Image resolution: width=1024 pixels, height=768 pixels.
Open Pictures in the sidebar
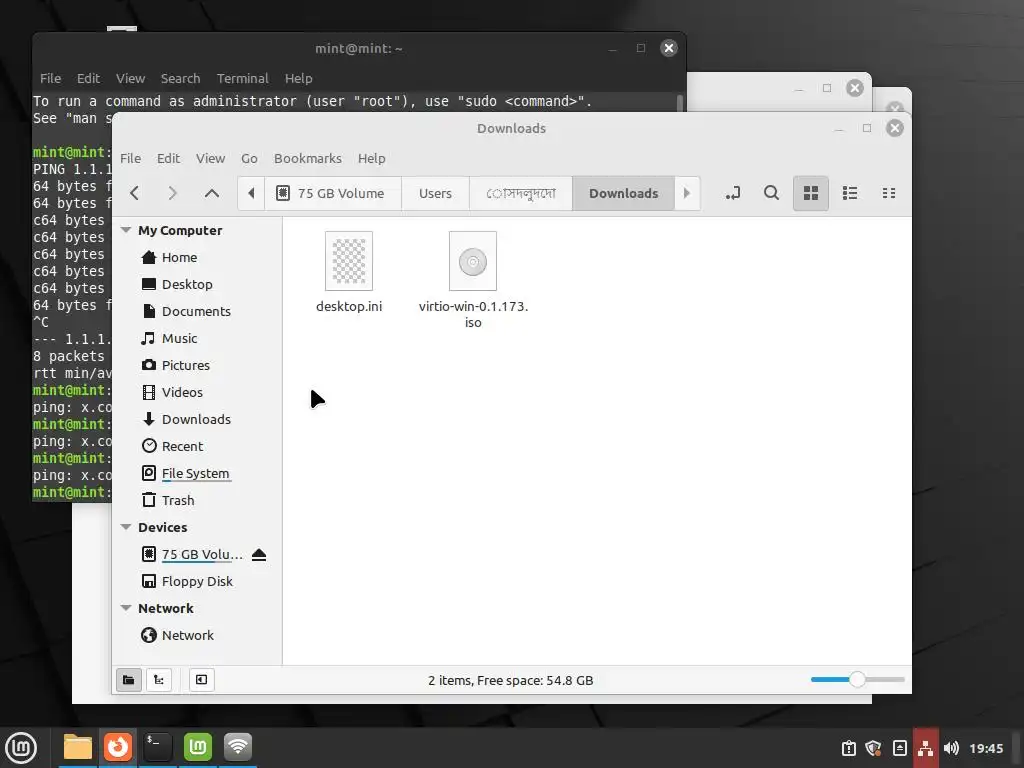(x=185, y=365)
